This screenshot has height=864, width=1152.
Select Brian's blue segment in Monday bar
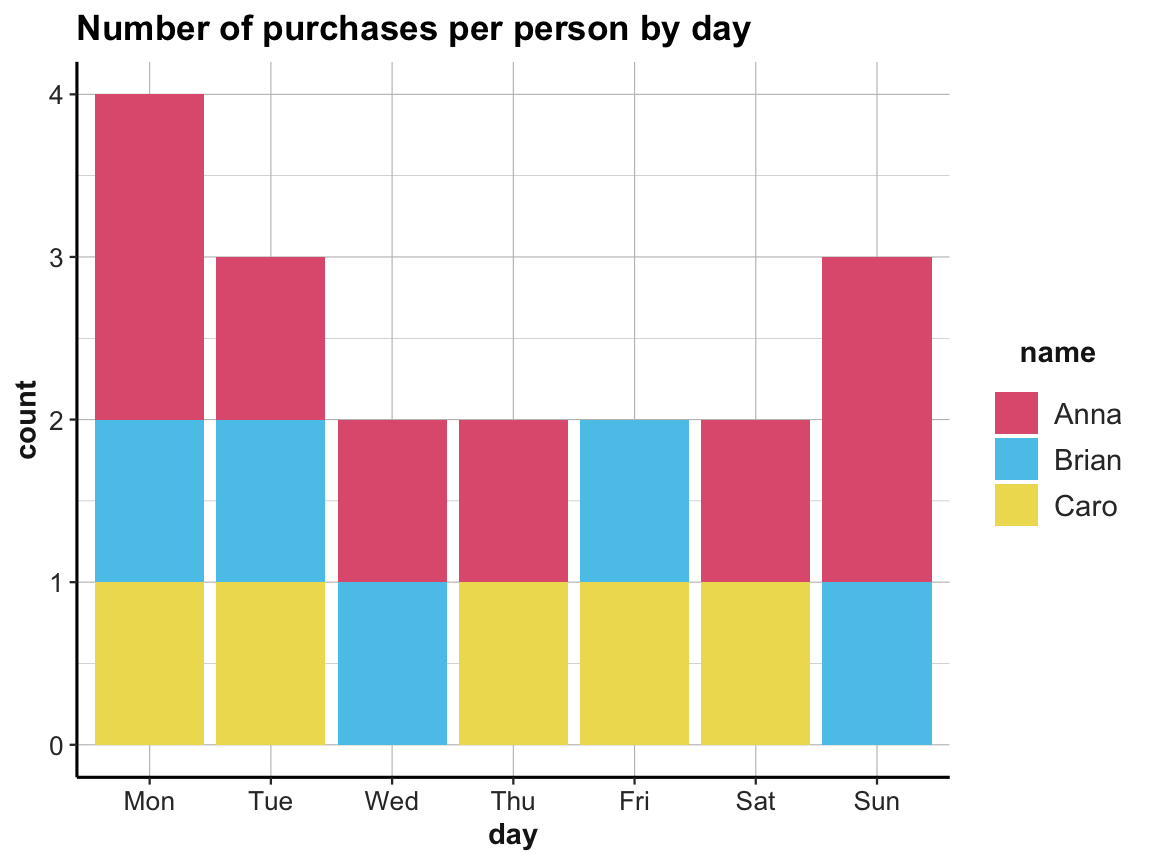pos(149,500)
